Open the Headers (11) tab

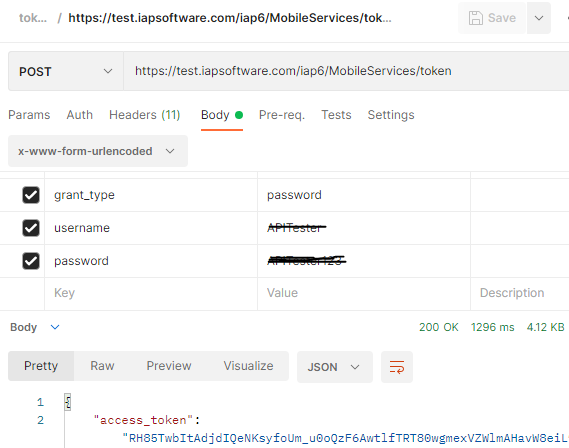coord(144,115)
